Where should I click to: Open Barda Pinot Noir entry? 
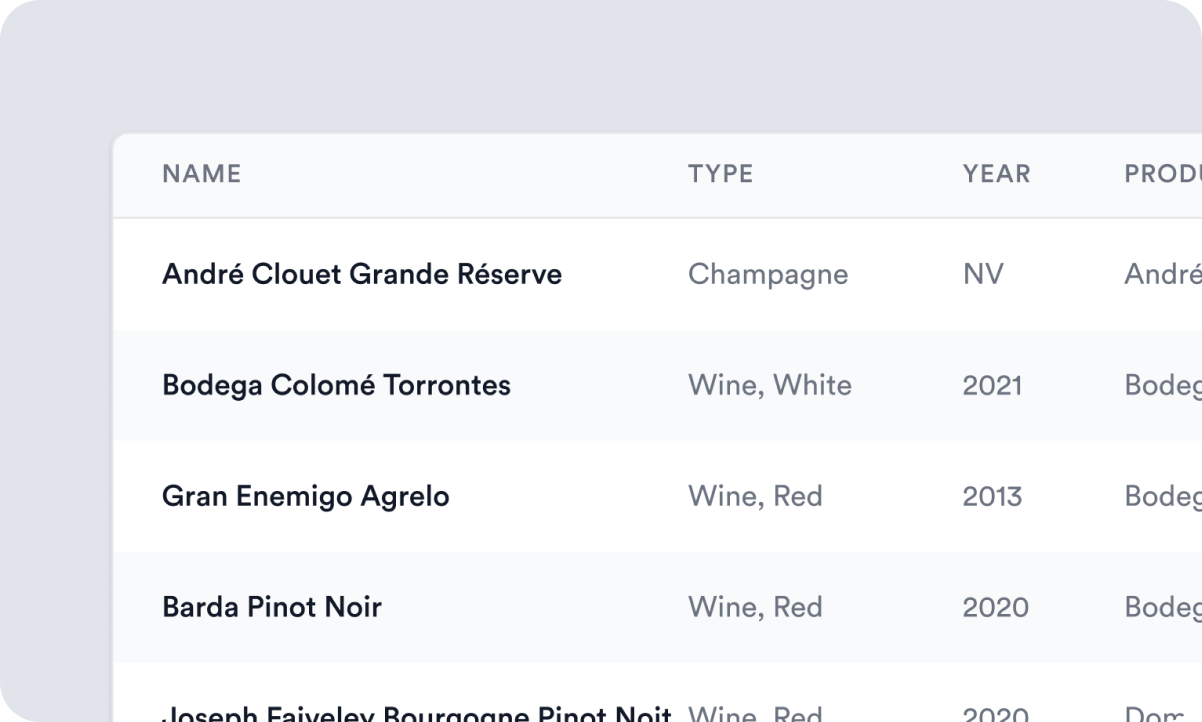coord(272,607)
